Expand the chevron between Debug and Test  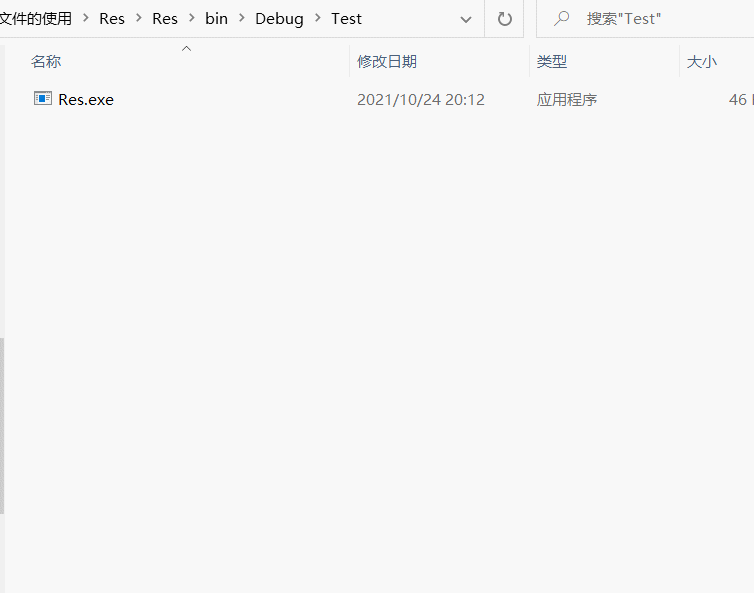point(318,19)
